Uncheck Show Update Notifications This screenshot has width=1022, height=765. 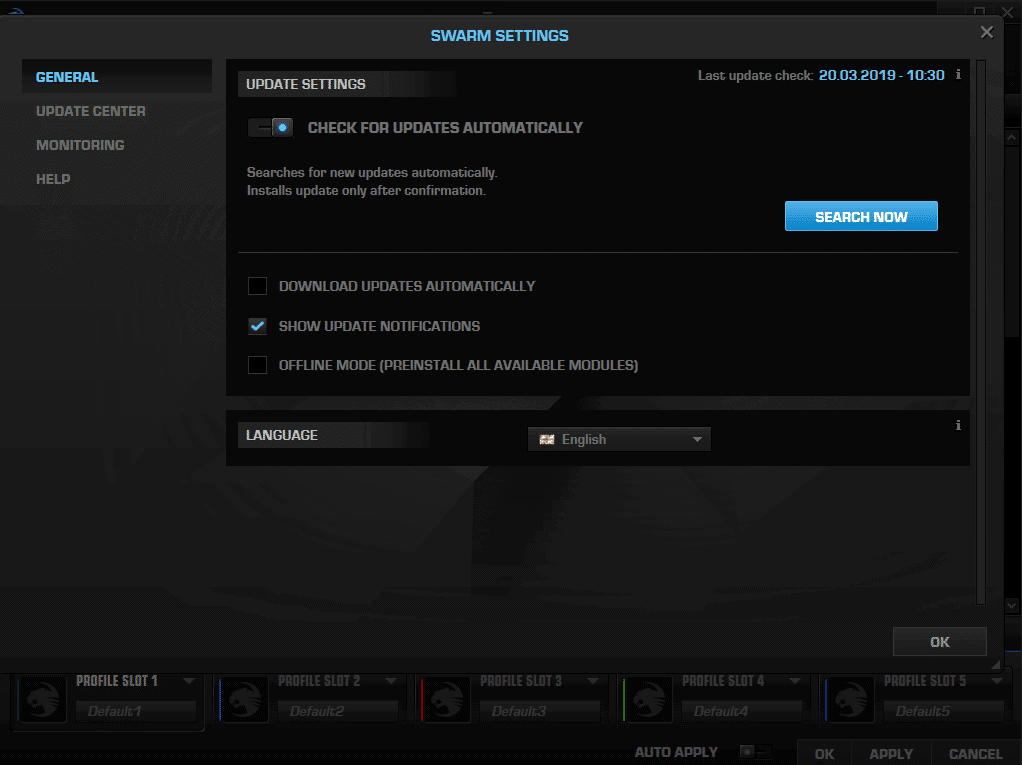(x=257, y=326)
